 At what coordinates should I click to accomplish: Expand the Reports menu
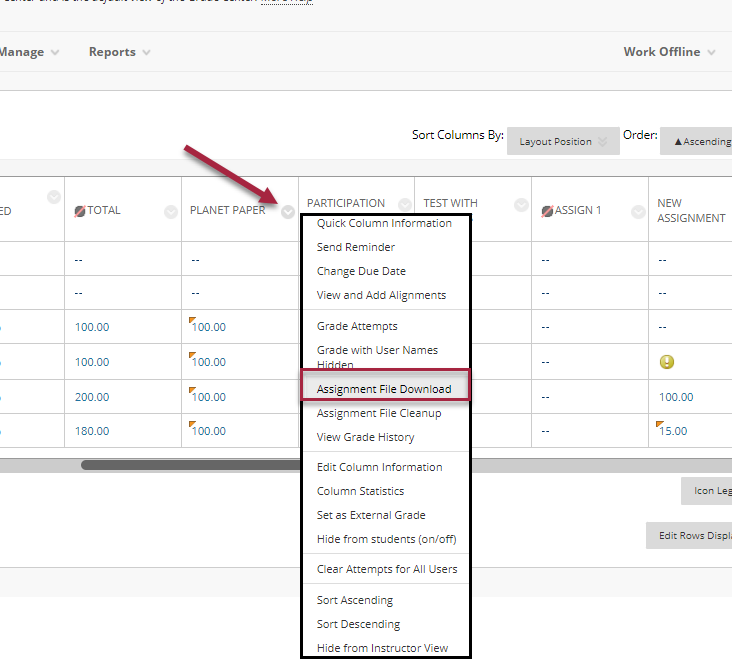click(x=120, y=52)
